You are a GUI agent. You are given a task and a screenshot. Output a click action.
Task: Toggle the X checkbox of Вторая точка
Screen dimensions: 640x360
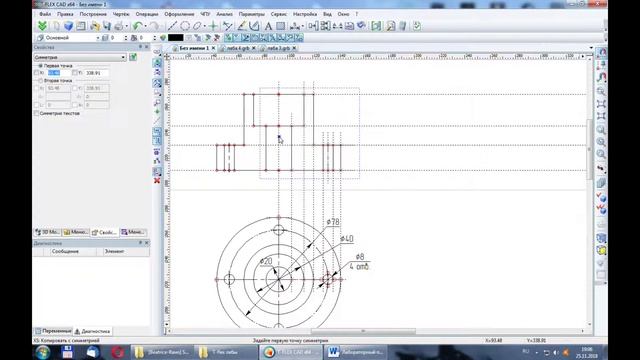pyautogui.click(x=36, y=88)
